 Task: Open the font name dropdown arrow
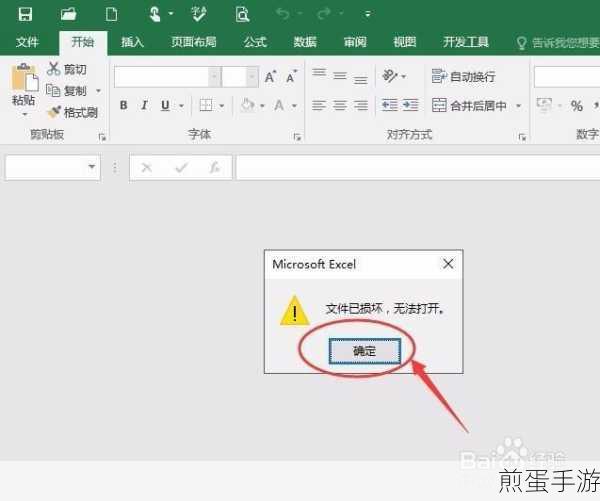pyautogui.click(x=215, y=77)
